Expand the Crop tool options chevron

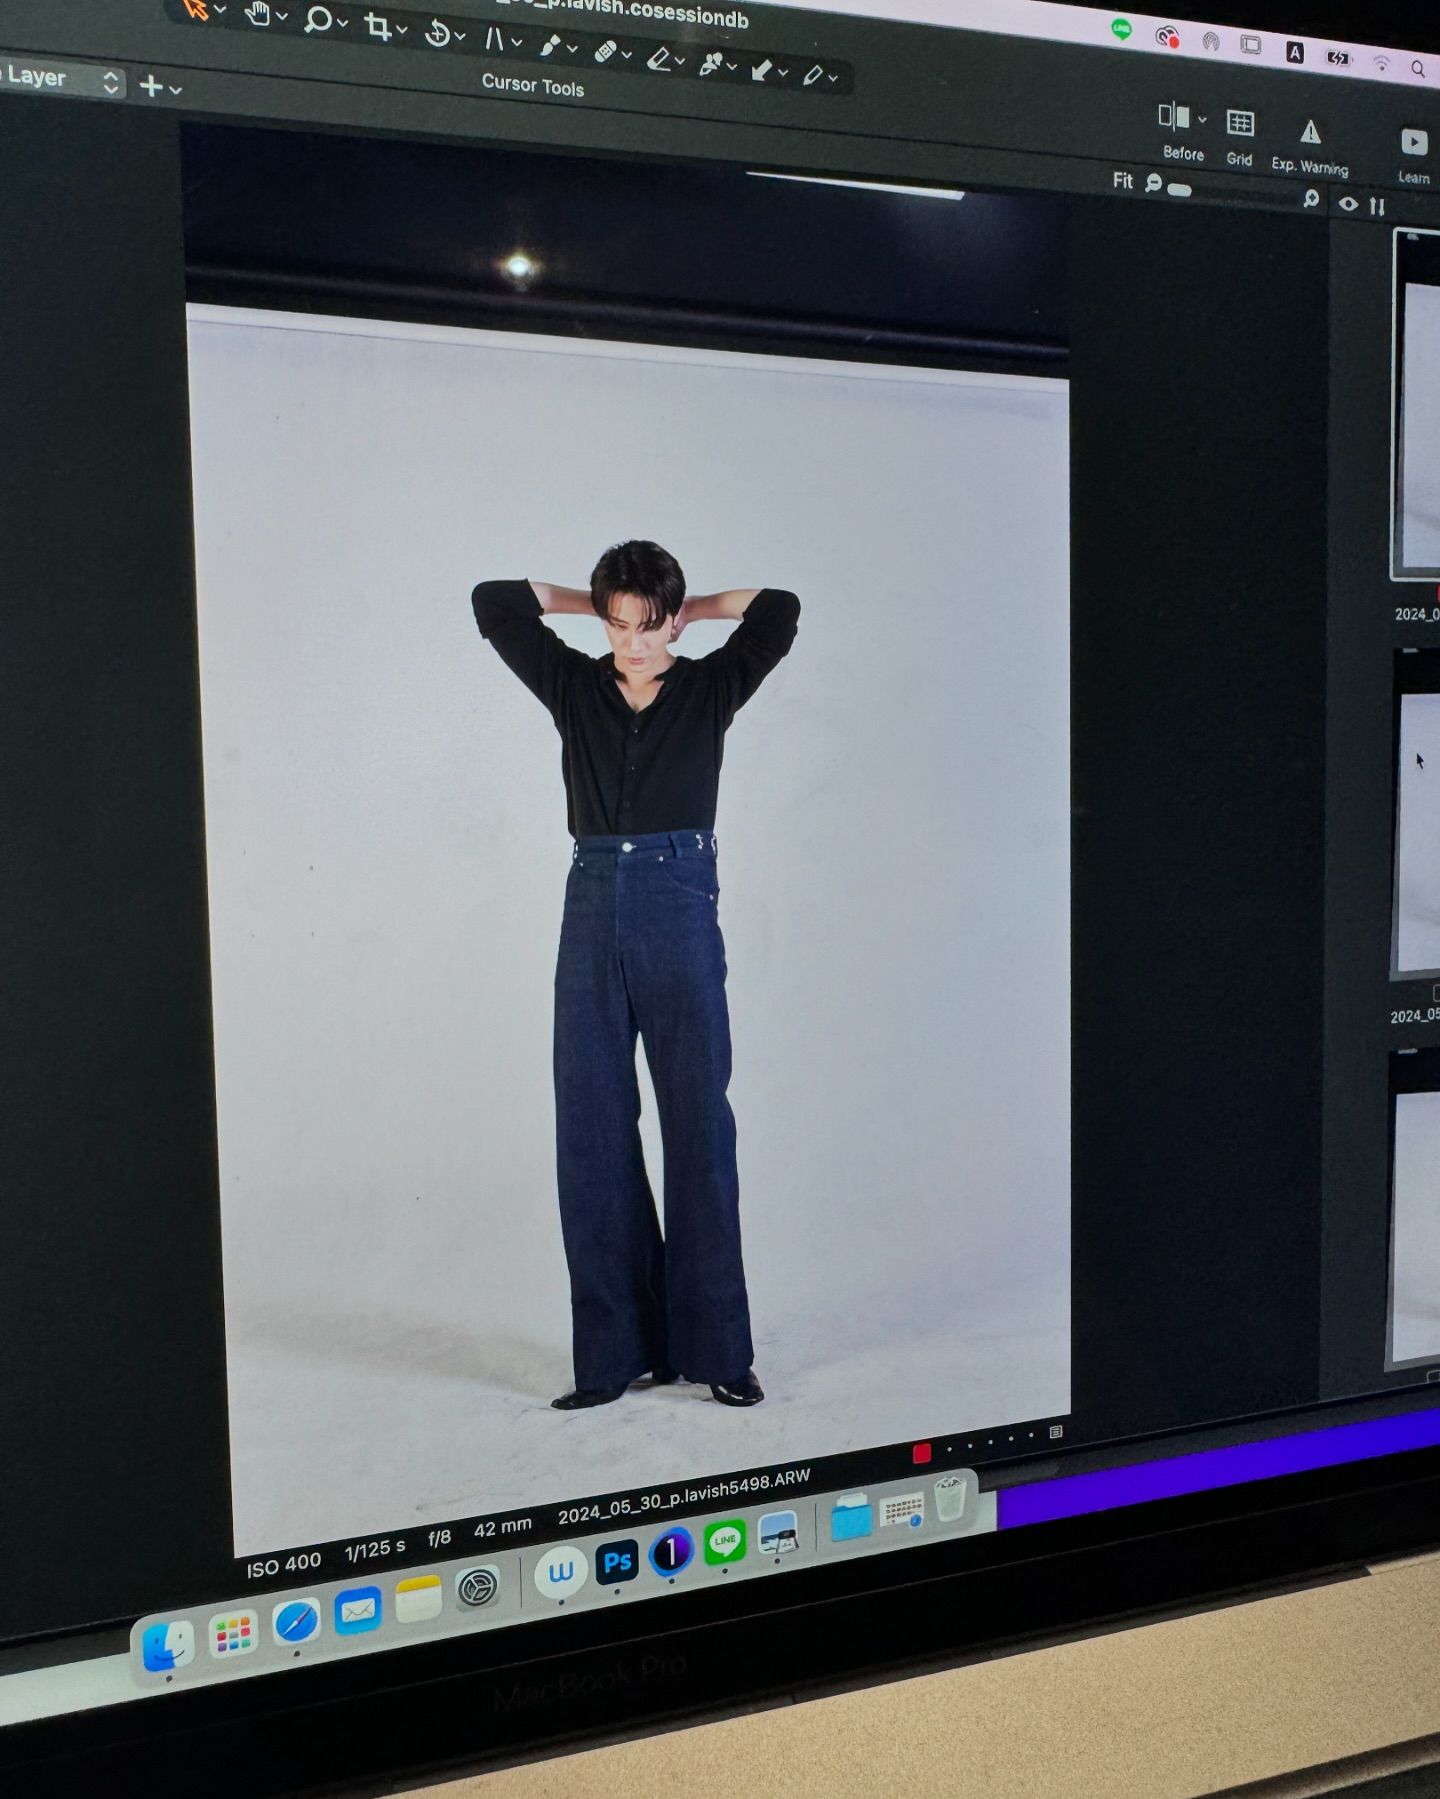click(402, 30)
